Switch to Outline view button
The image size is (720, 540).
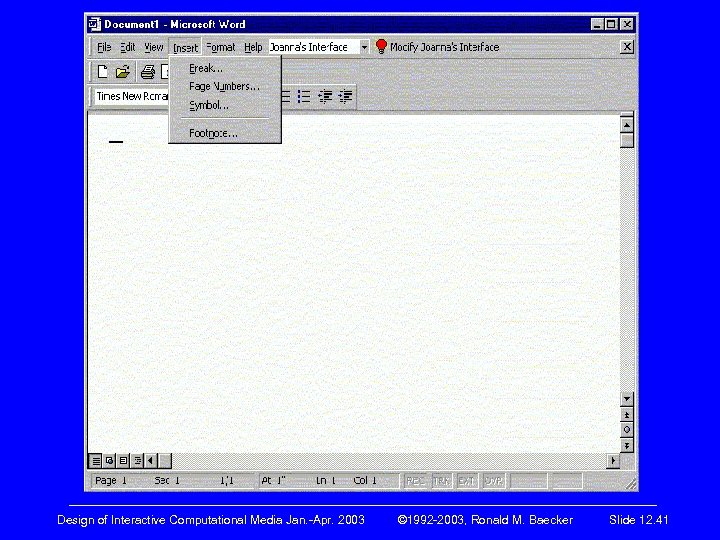(x=137, y=460)
